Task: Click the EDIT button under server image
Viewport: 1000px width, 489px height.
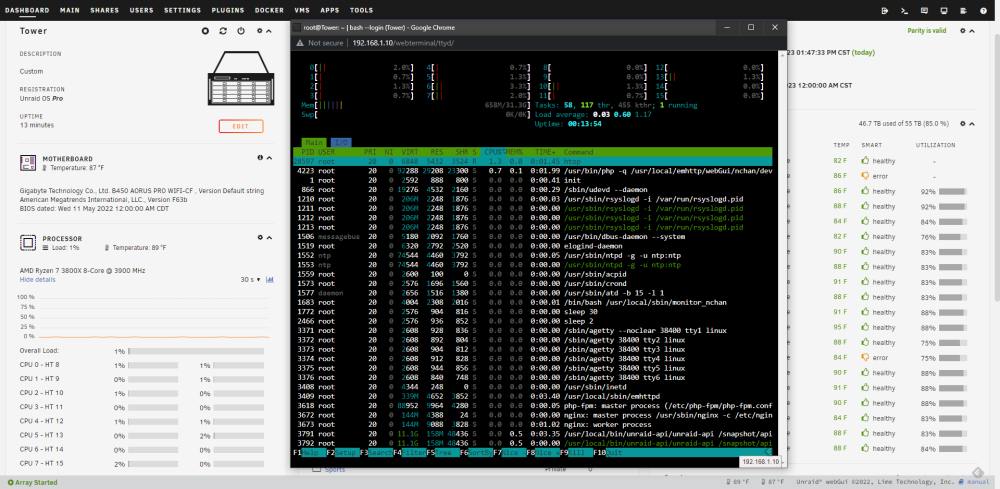Action: (x=241, y=126)
